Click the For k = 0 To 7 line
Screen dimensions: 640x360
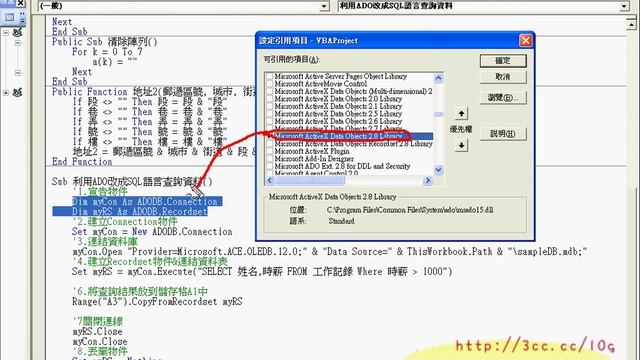point(107,52)
